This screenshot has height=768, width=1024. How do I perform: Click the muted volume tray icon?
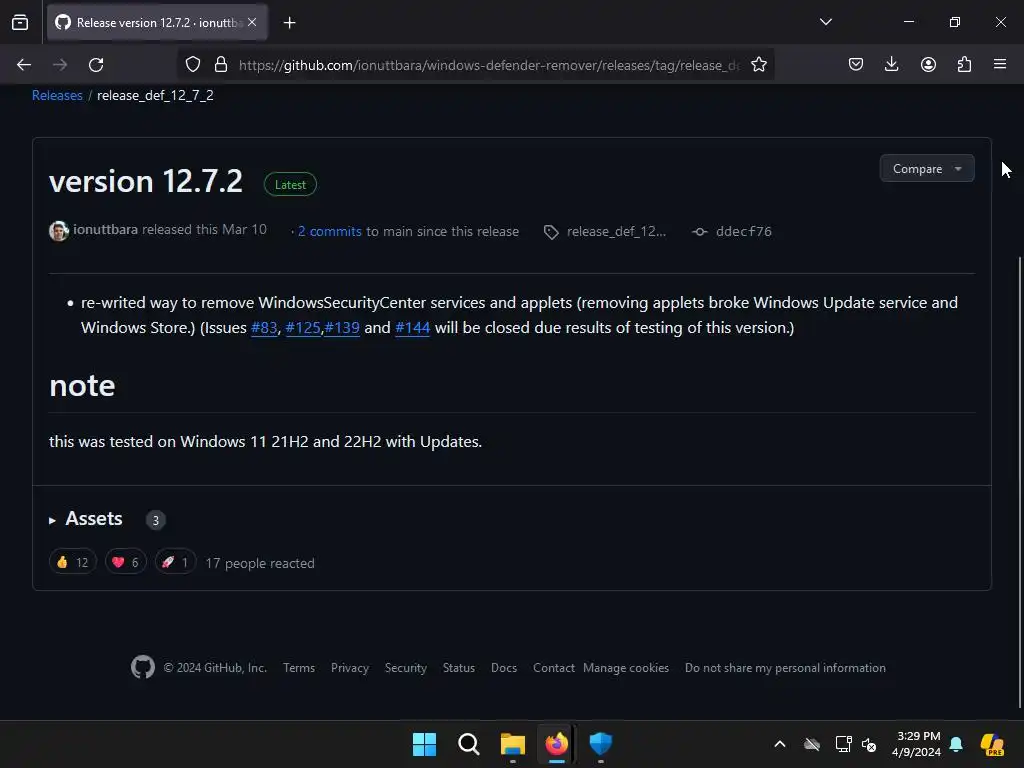click(869, 744)
